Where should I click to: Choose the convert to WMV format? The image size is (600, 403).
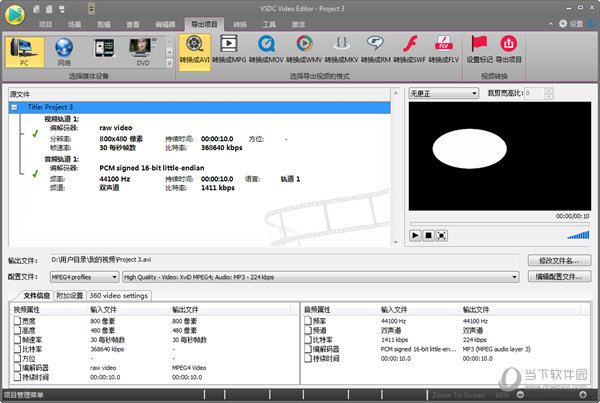[x=304, y=50]
